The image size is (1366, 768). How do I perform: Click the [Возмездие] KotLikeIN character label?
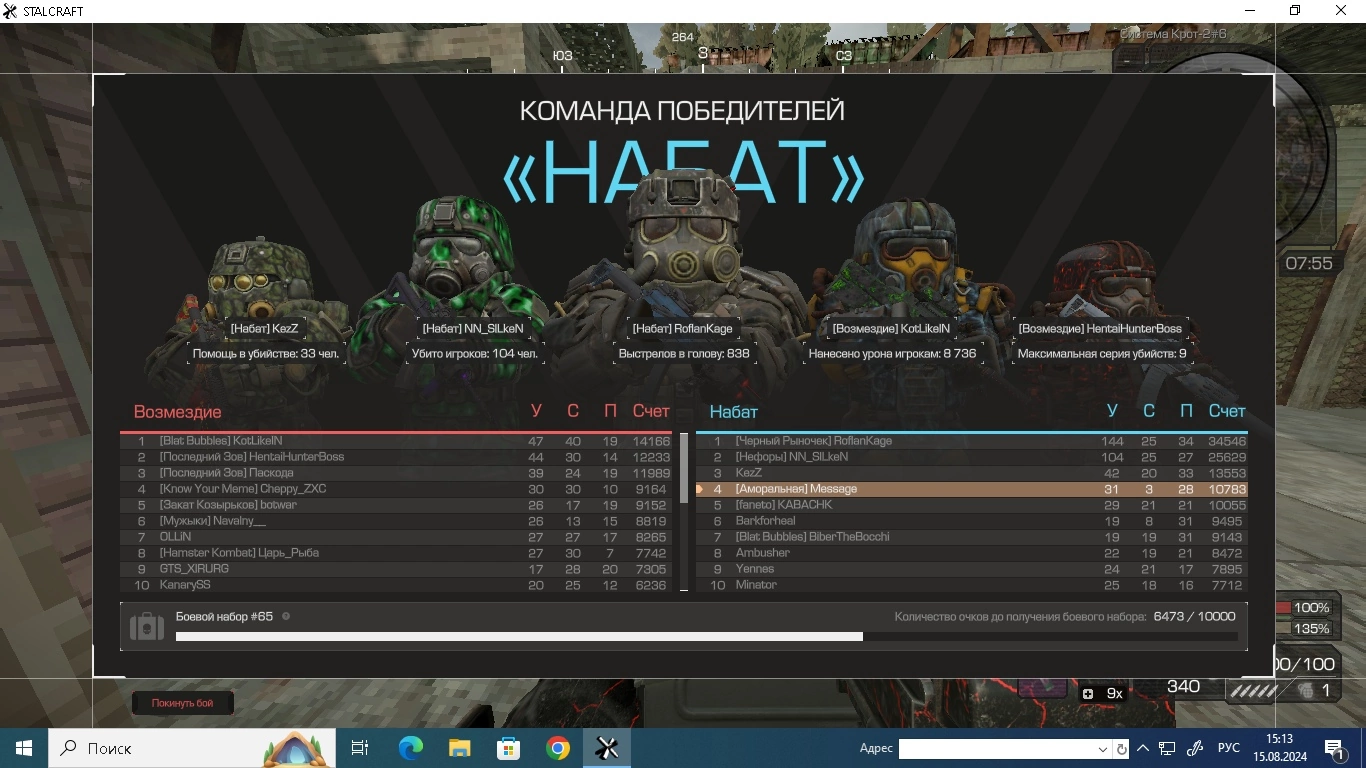(x=891, y=328)
